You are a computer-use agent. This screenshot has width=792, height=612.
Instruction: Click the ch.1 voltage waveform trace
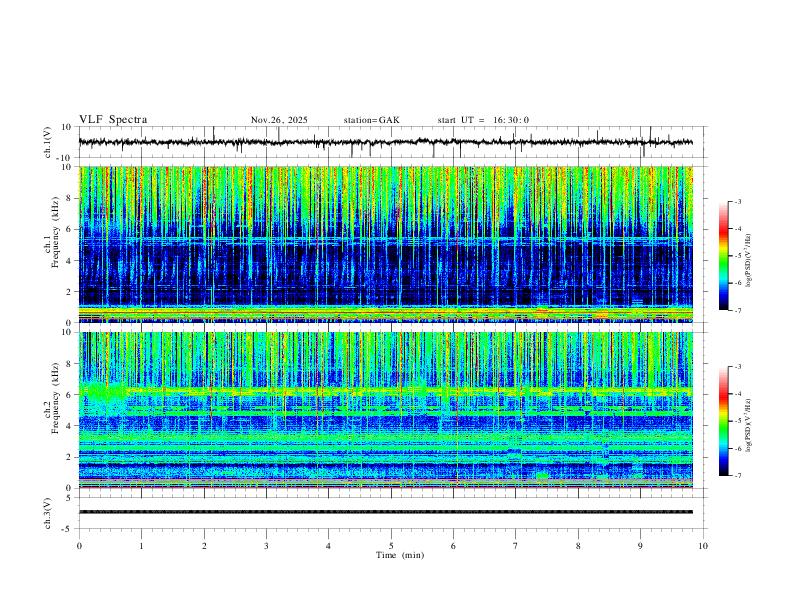[386, 142]
